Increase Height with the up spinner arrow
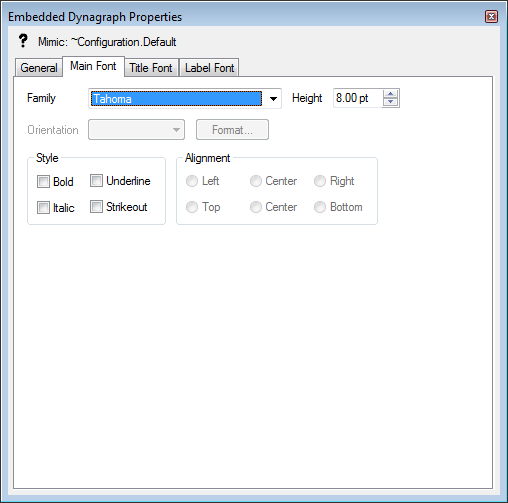The image size is (508, 503). click(x=390, y=94)
